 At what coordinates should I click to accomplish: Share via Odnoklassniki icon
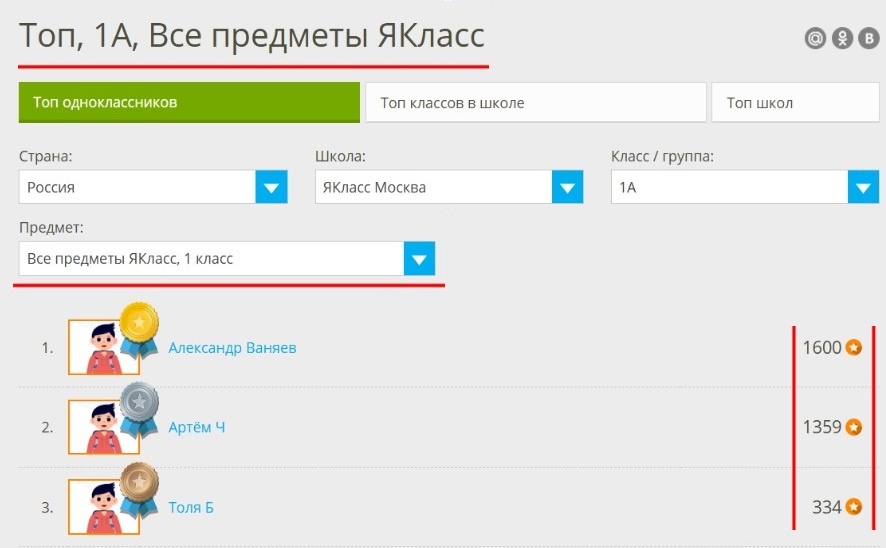tap(842, 38)
